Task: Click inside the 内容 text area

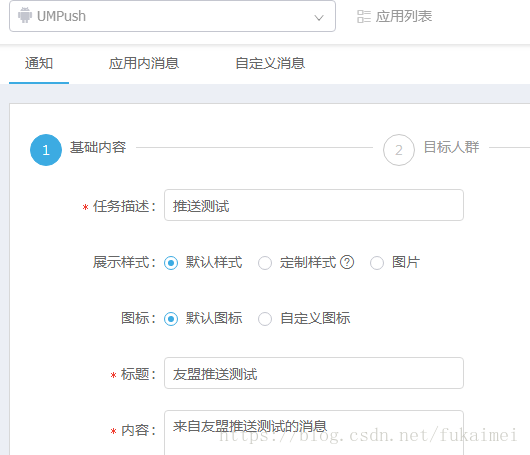Action: tap(314, 433)
